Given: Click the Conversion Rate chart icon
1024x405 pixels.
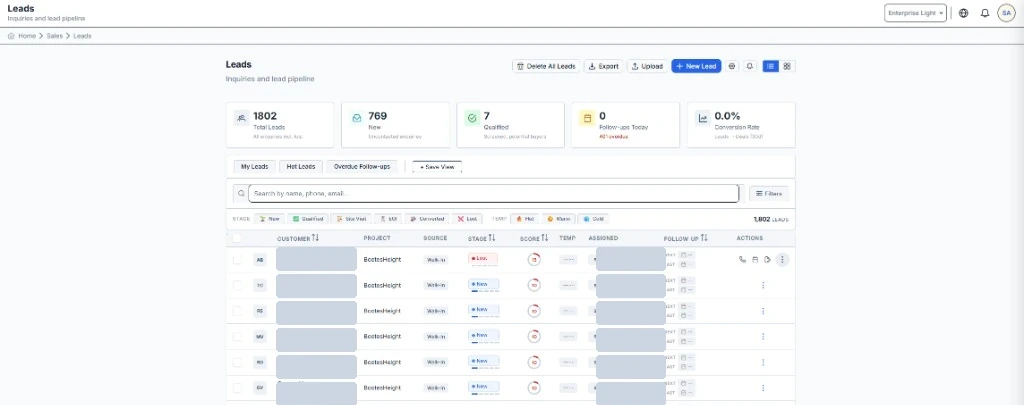Looking at the screenshot, I should tap(703, 118).
